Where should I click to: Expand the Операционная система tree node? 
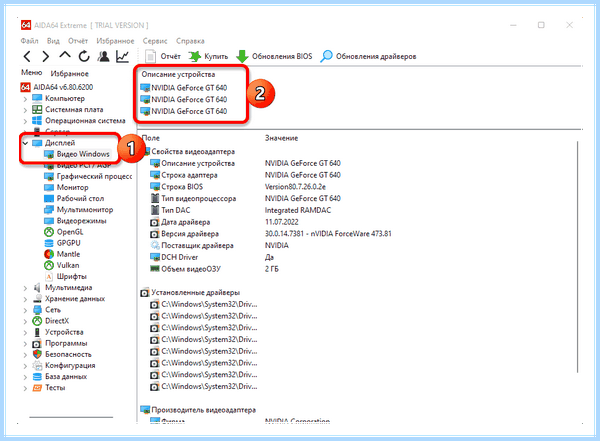(x=25, y=121)
